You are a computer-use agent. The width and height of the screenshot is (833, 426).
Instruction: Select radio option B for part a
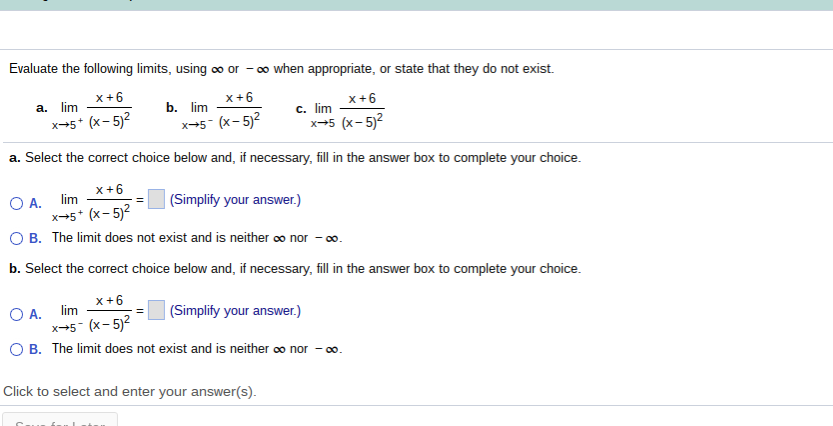pyautogui.click(x=16, y=238)
